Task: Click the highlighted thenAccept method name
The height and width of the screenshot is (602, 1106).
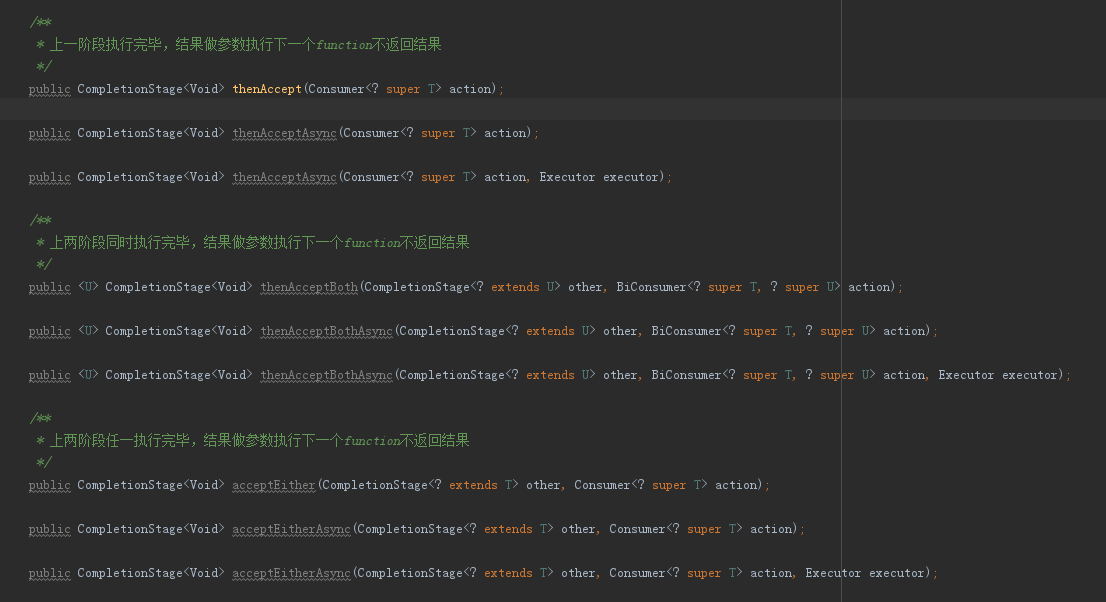Action: [267, 89]
